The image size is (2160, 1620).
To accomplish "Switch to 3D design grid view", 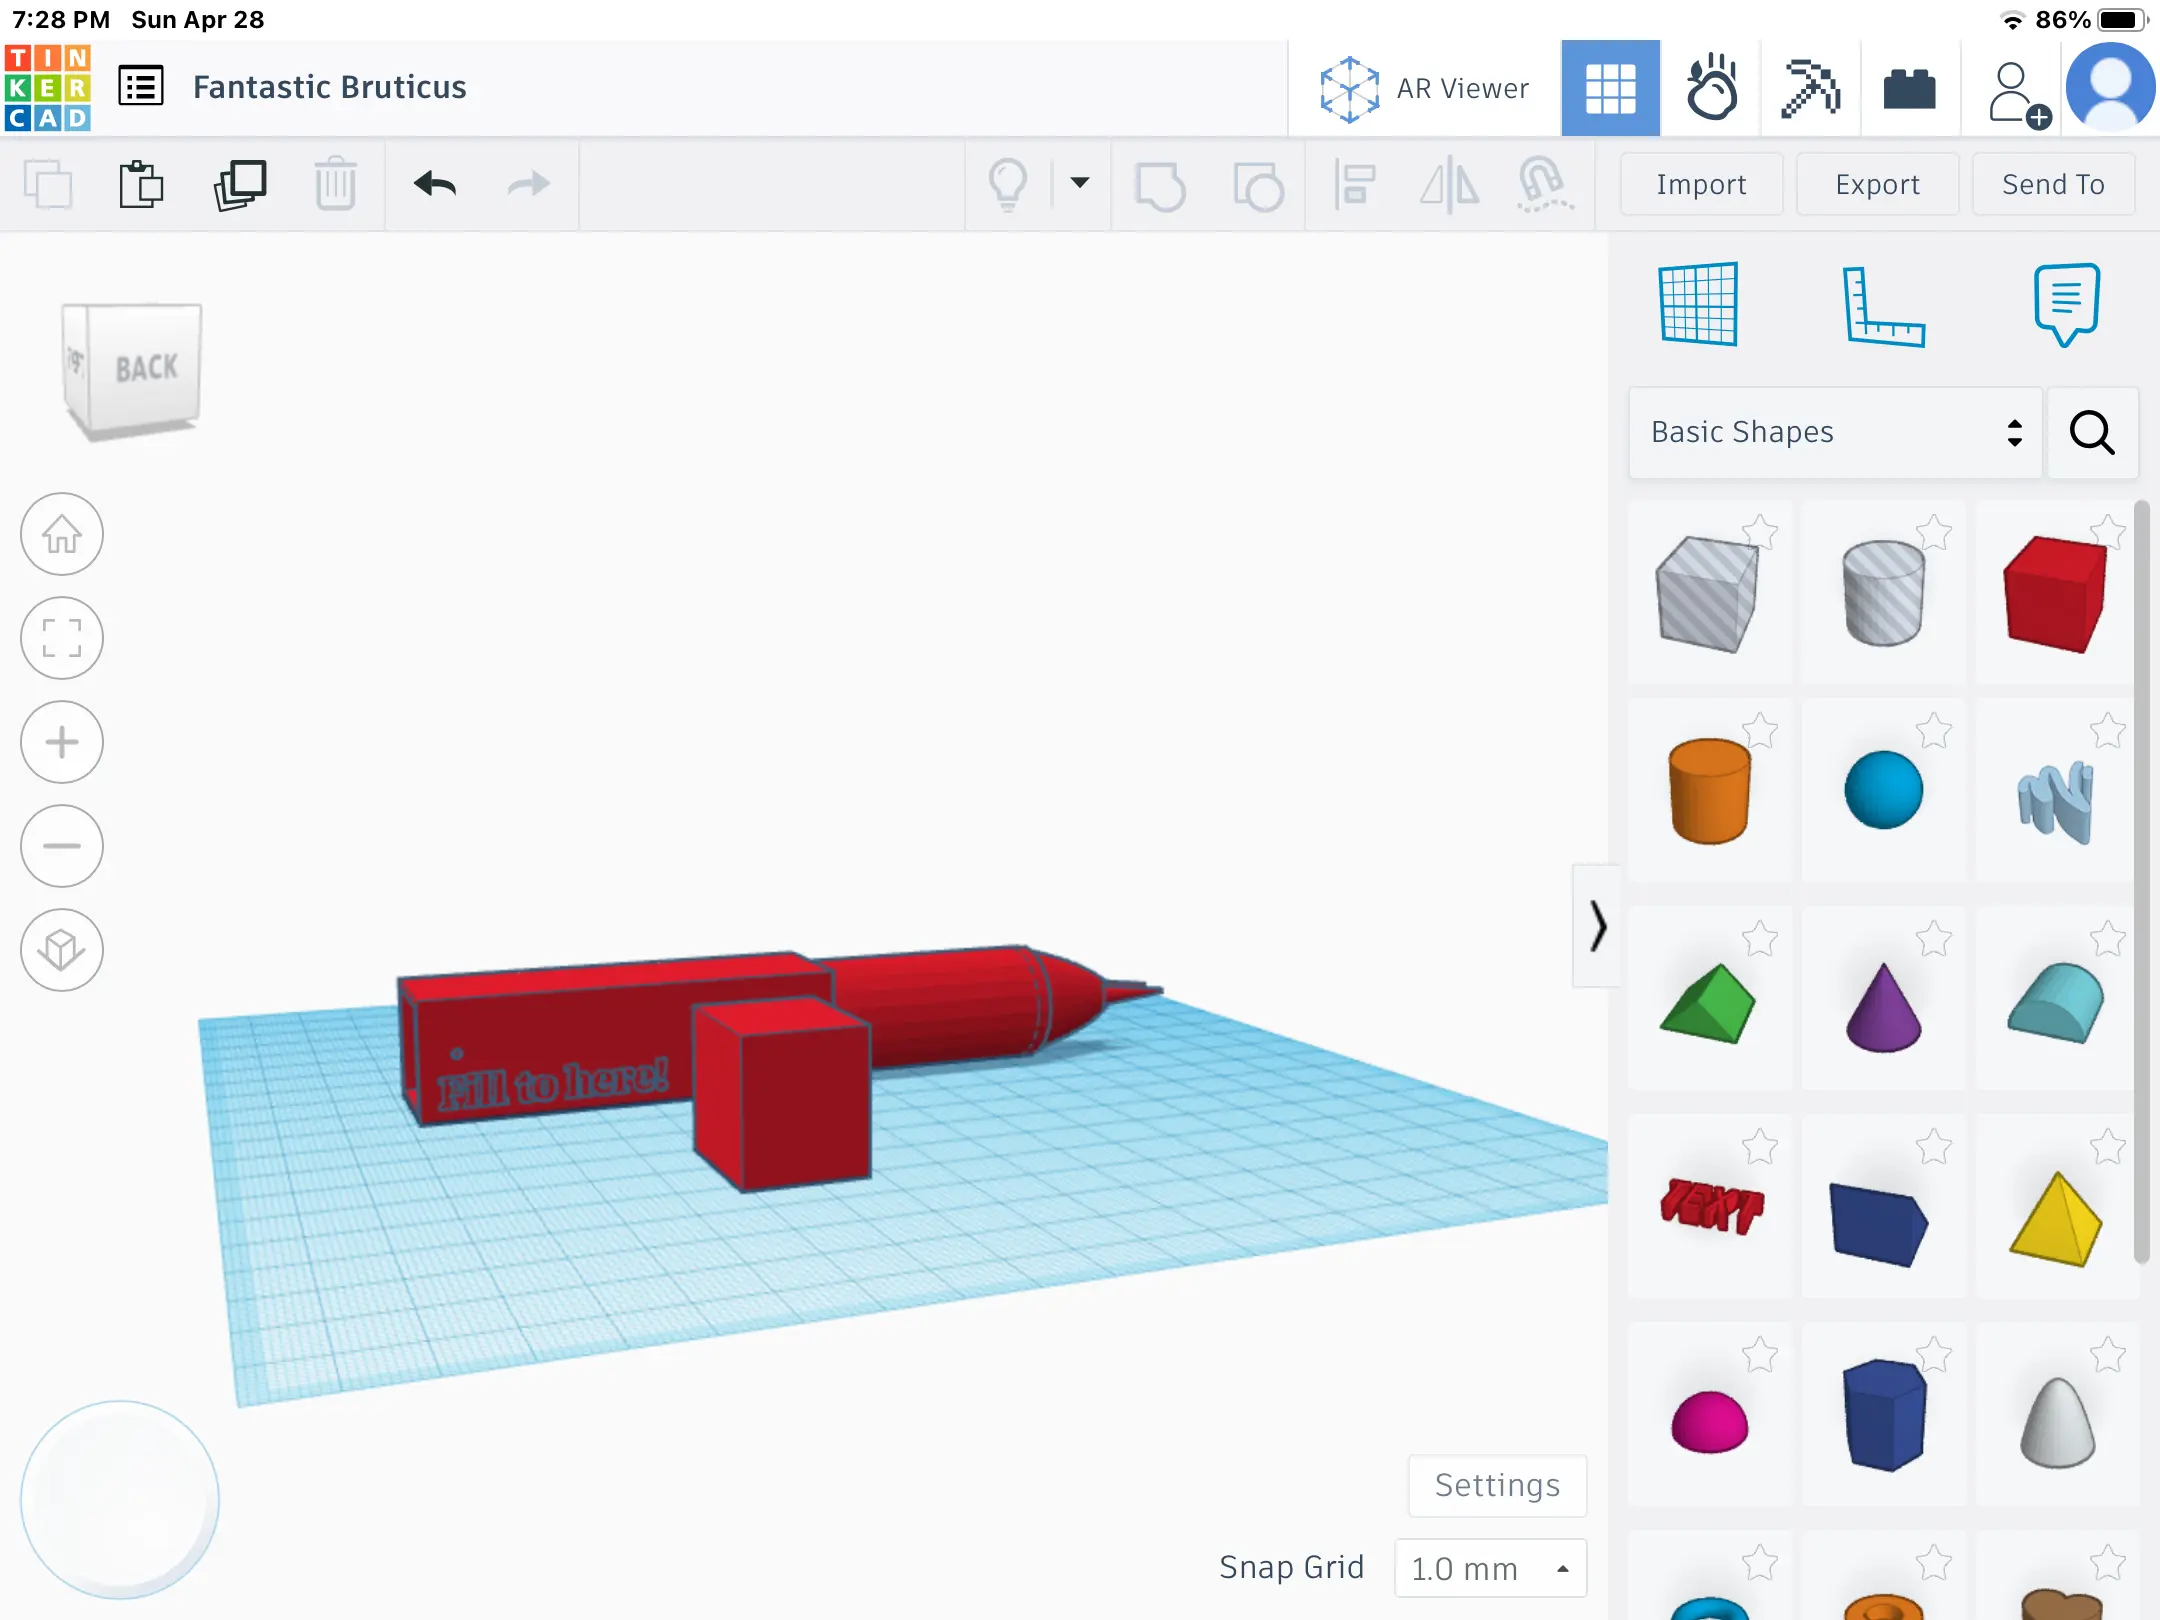I will 1610,88.
